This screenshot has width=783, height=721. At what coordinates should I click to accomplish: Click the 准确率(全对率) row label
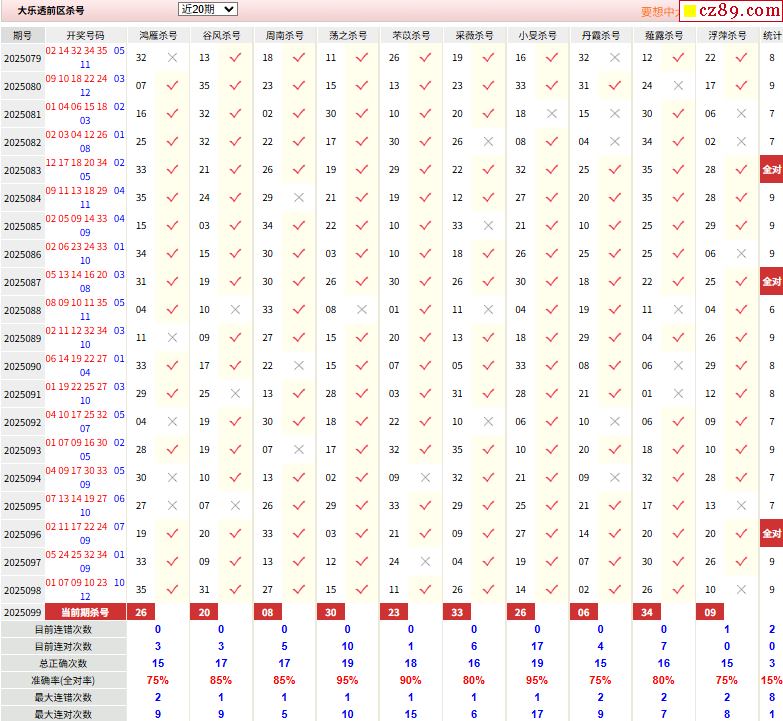(63, 681)
